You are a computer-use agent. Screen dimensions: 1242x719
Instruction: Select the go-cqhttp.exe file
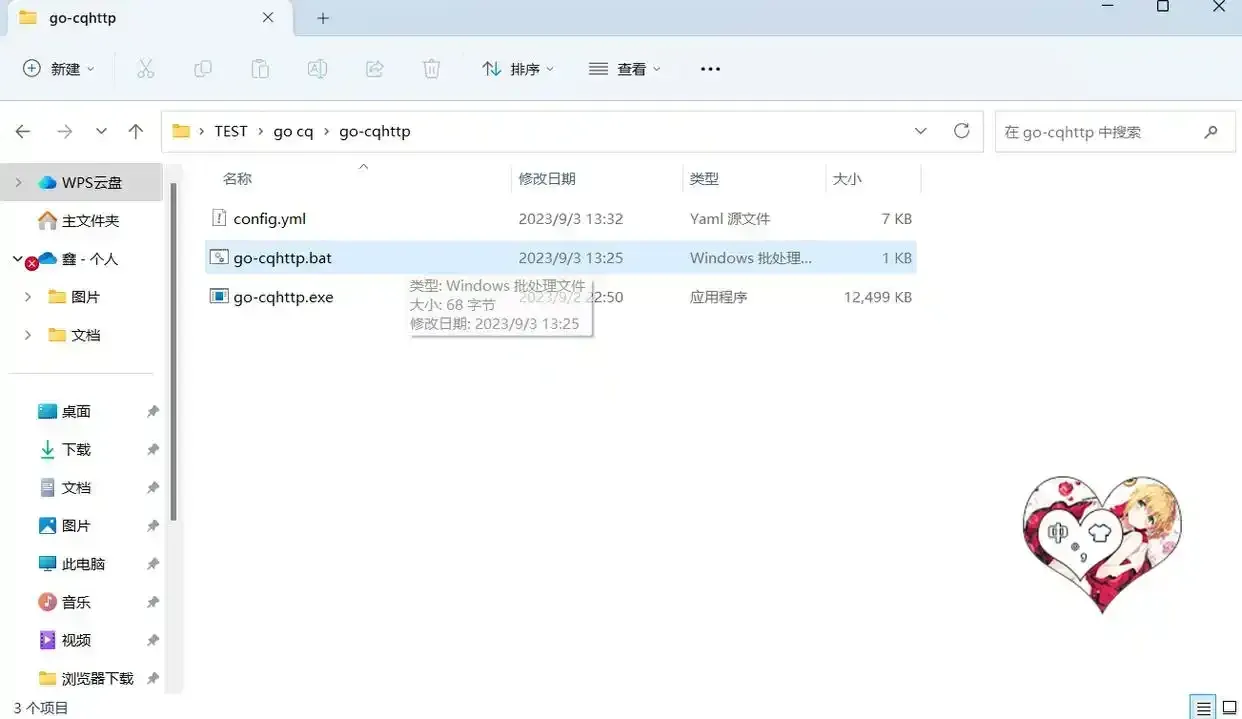(283, 297)
